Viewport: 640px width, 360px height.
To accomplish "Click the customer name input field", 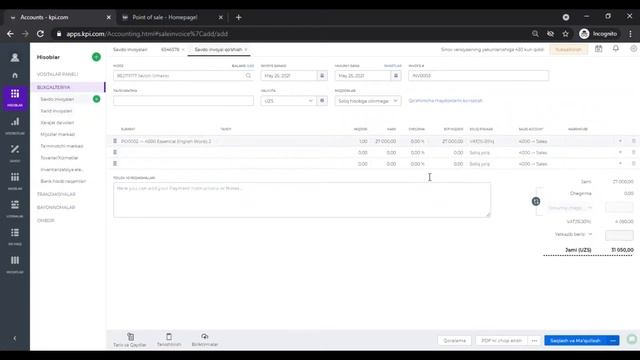I will 179,76.
